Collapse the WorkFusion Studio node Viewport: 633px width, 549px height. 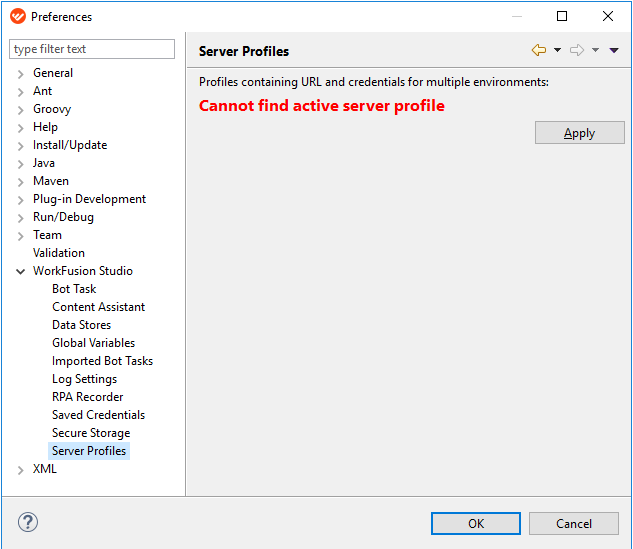pos(21,272)
